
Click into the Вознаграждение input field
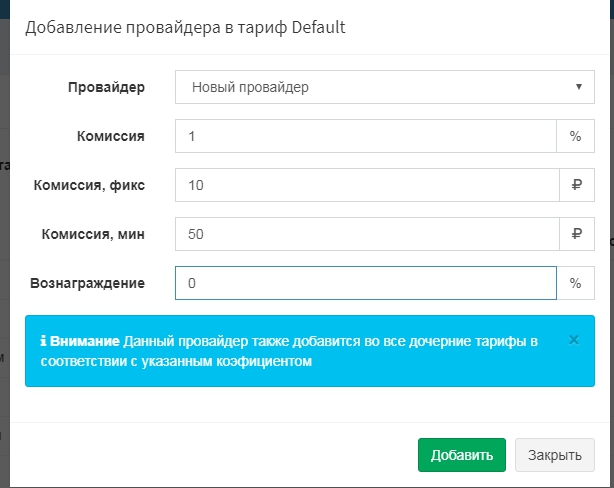[365, 283]
